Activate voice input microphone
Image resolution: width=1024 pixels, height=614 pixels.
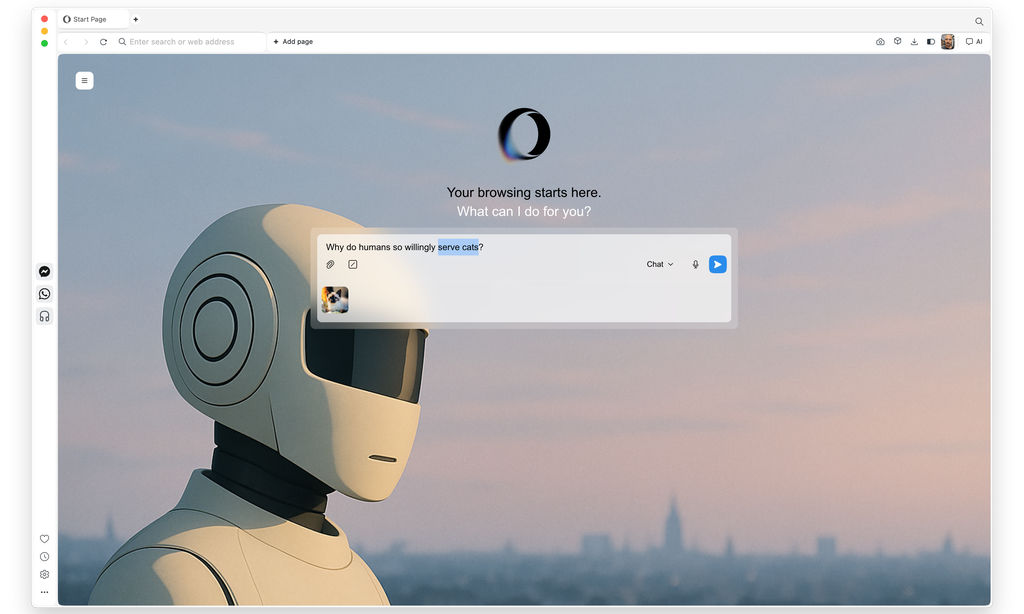[696, 265]
